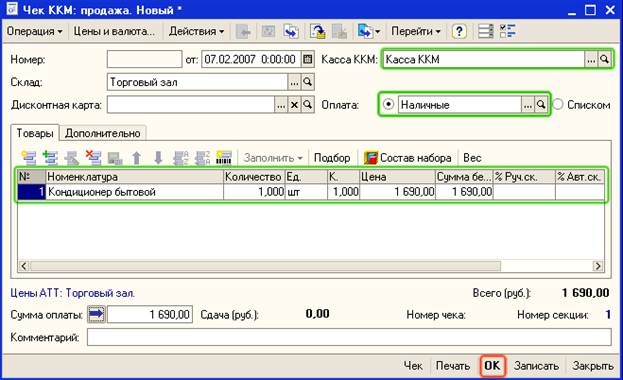This screenshot has width=623, height=380.
Task: Open the Перейти dropdown menu
Action: [x=416, y=31]
